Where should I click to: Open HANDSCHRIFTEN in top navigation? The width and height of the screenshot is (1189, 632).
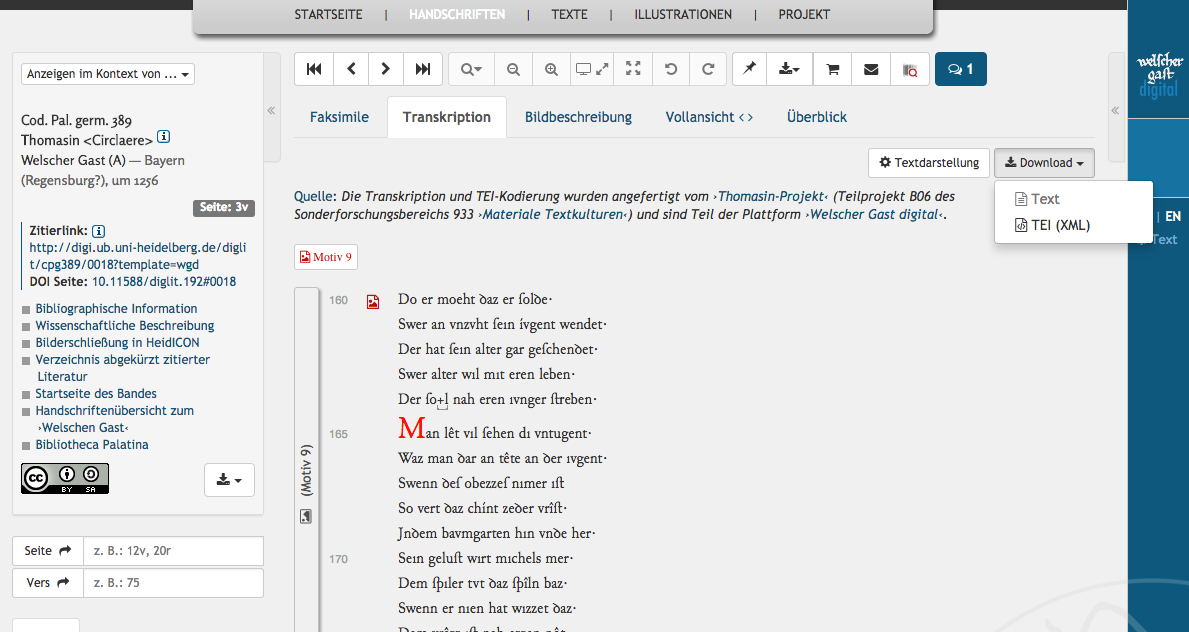(x=457, y=14)
